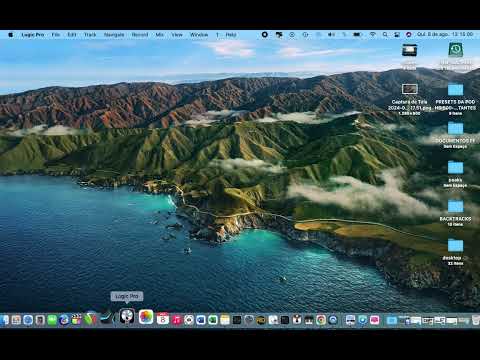Open the Trash in the Dock
Viewport: 480px width, 360px height.
[477, 320]
